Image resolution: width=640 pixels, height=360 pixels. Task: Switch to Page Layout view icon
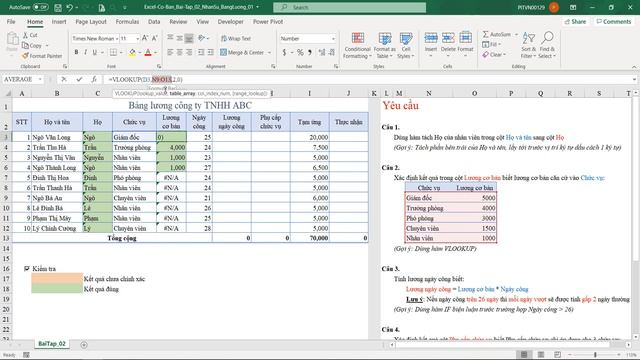point(541,355)
